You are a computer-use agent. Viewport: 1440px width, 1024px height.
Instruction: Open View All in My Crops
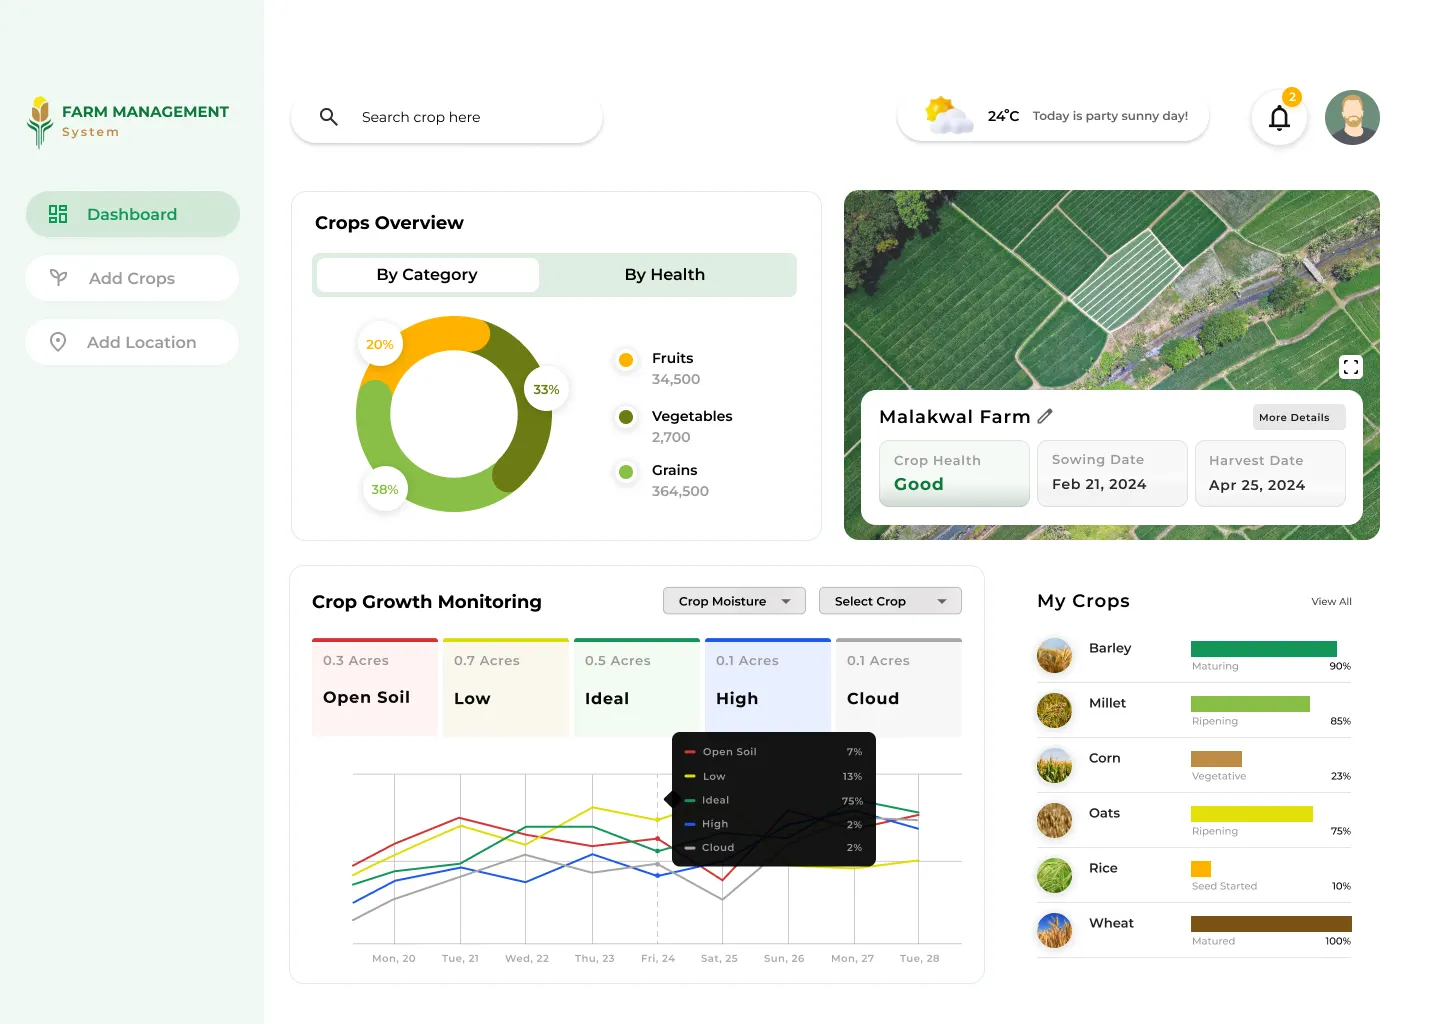point(1331,601)
